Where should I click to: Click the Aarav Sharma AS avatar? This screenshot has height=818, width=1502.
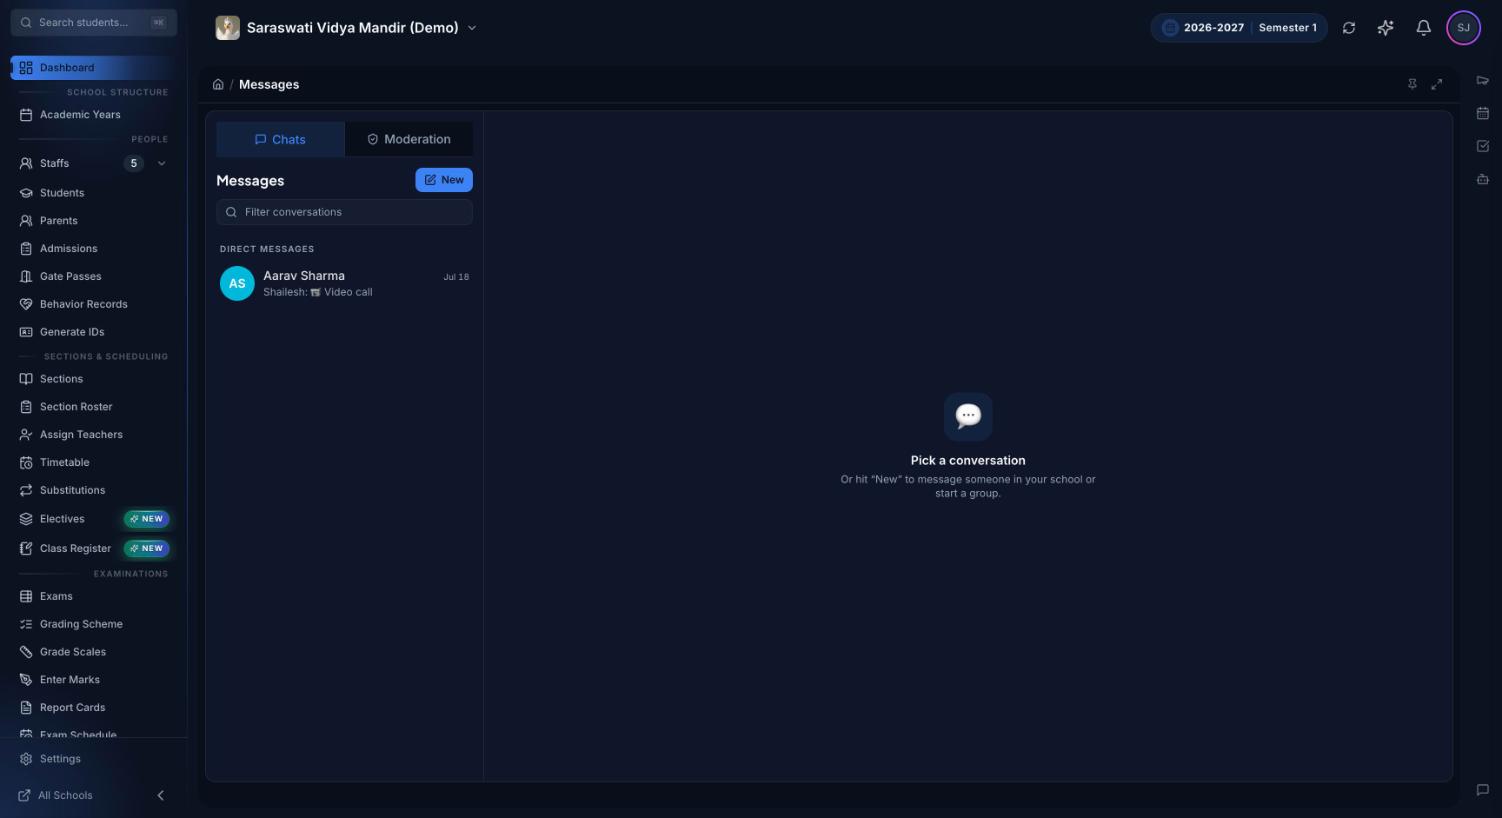237,283
